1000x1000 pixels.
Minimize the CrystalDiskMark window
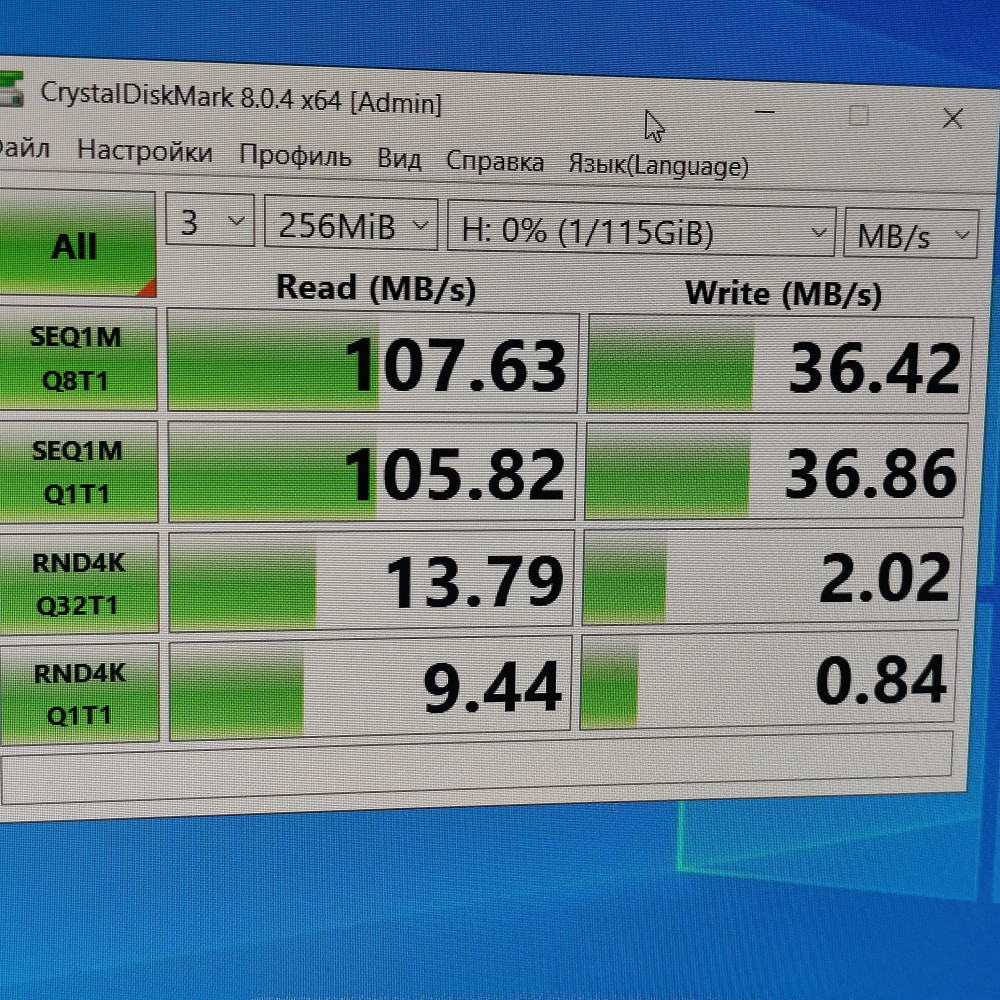764,112
